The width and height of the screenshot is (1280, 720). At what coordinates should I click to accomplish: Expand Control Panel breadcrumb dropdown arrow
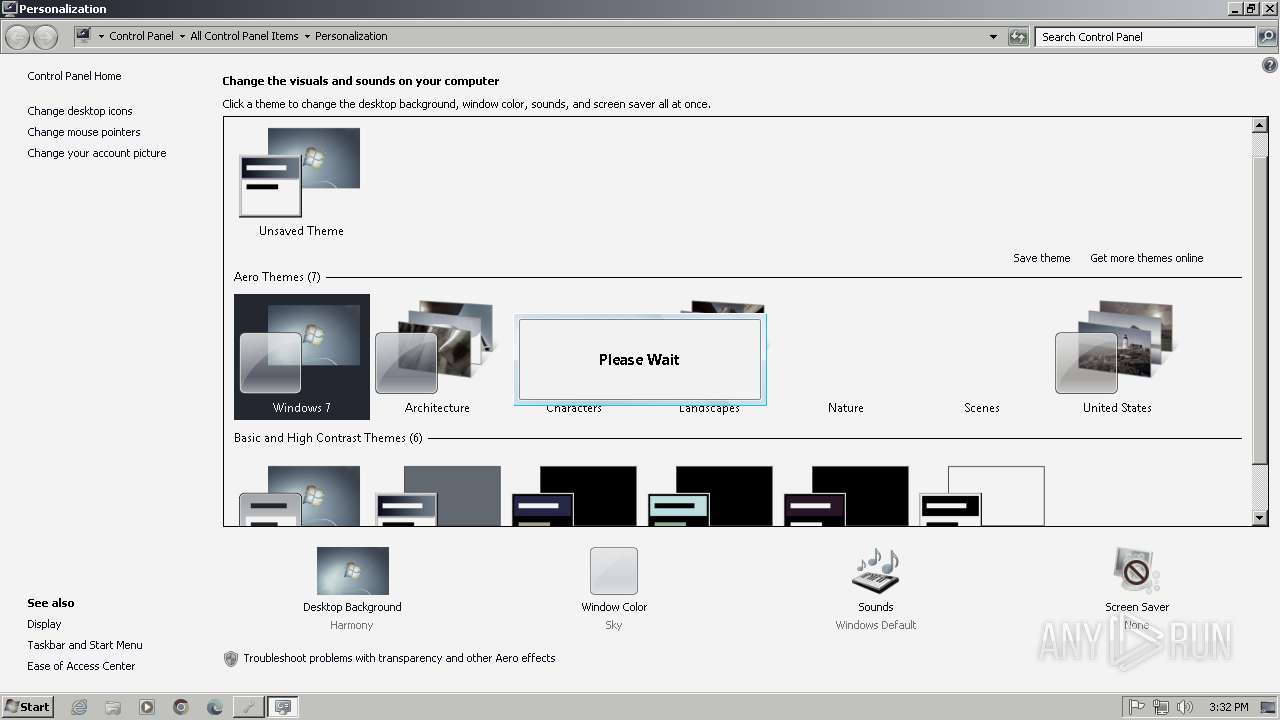[182, 37]
